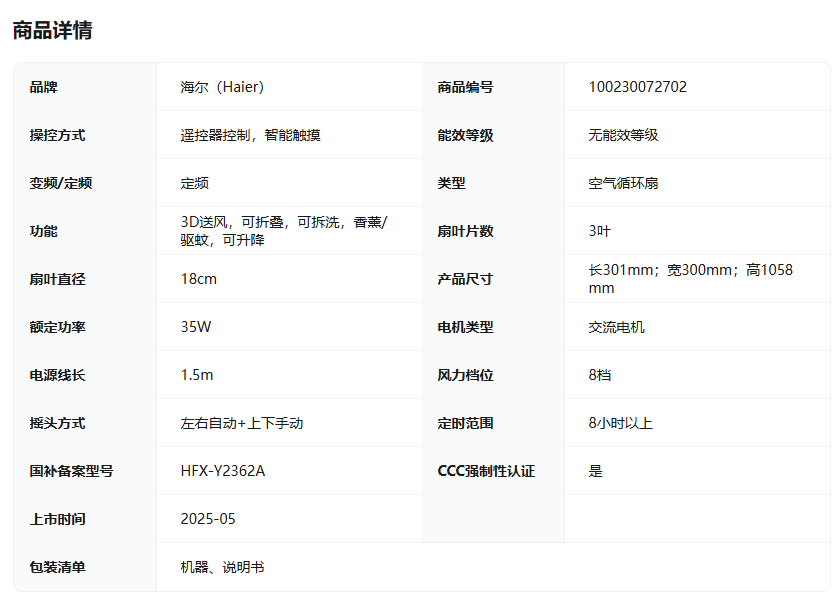Click the 左右自动+上下手动 value

242,423
